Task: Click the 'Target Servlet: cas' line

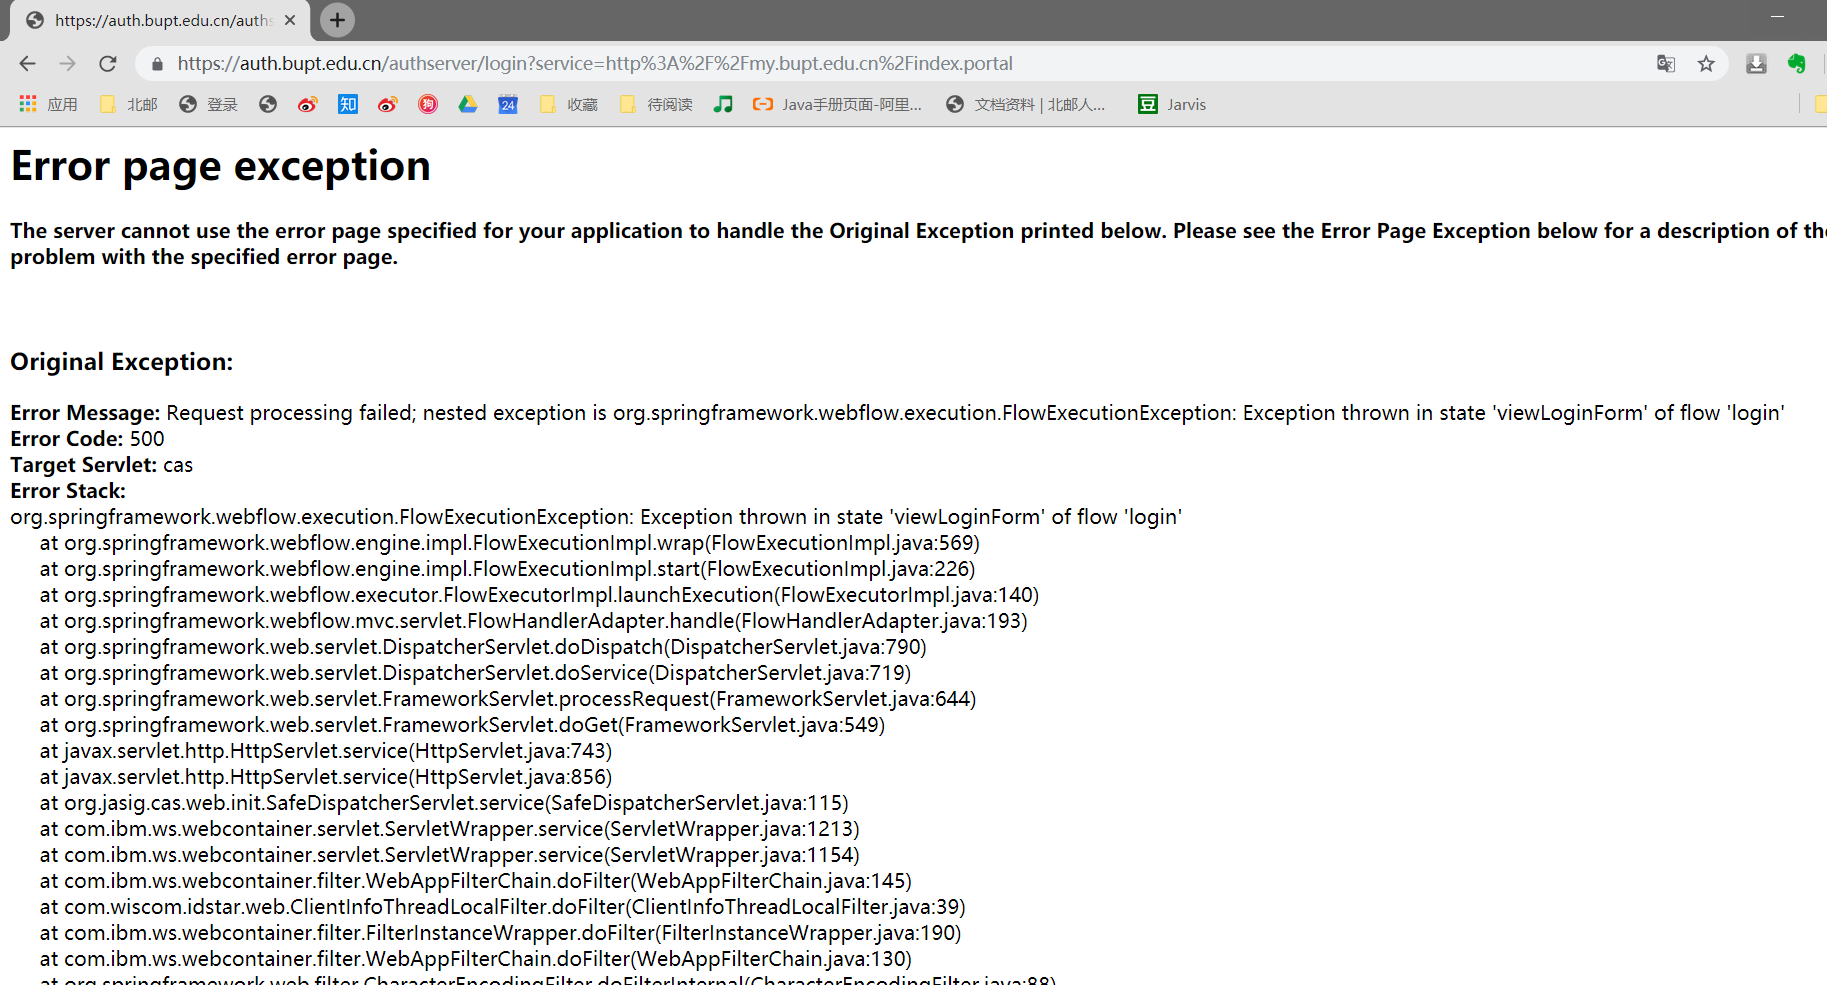Action: point(101,465)
